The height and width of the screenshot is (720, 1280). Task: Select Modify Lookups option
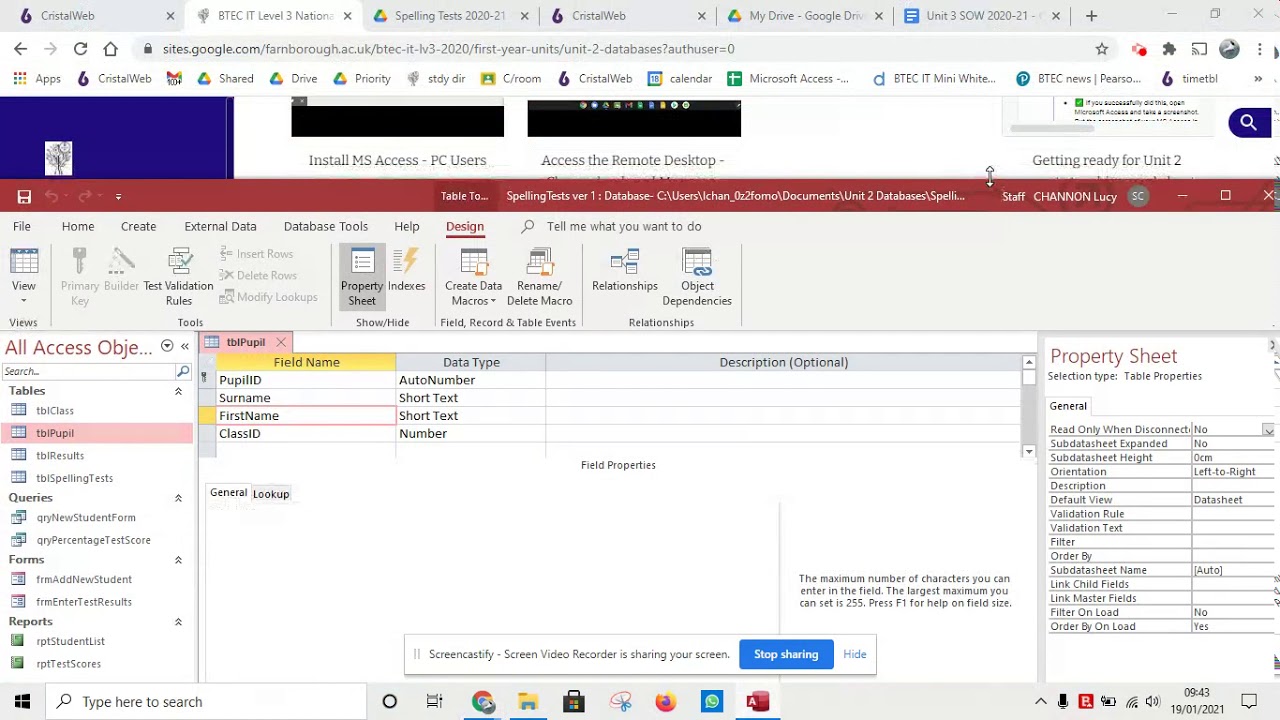(x=269, y=297)
